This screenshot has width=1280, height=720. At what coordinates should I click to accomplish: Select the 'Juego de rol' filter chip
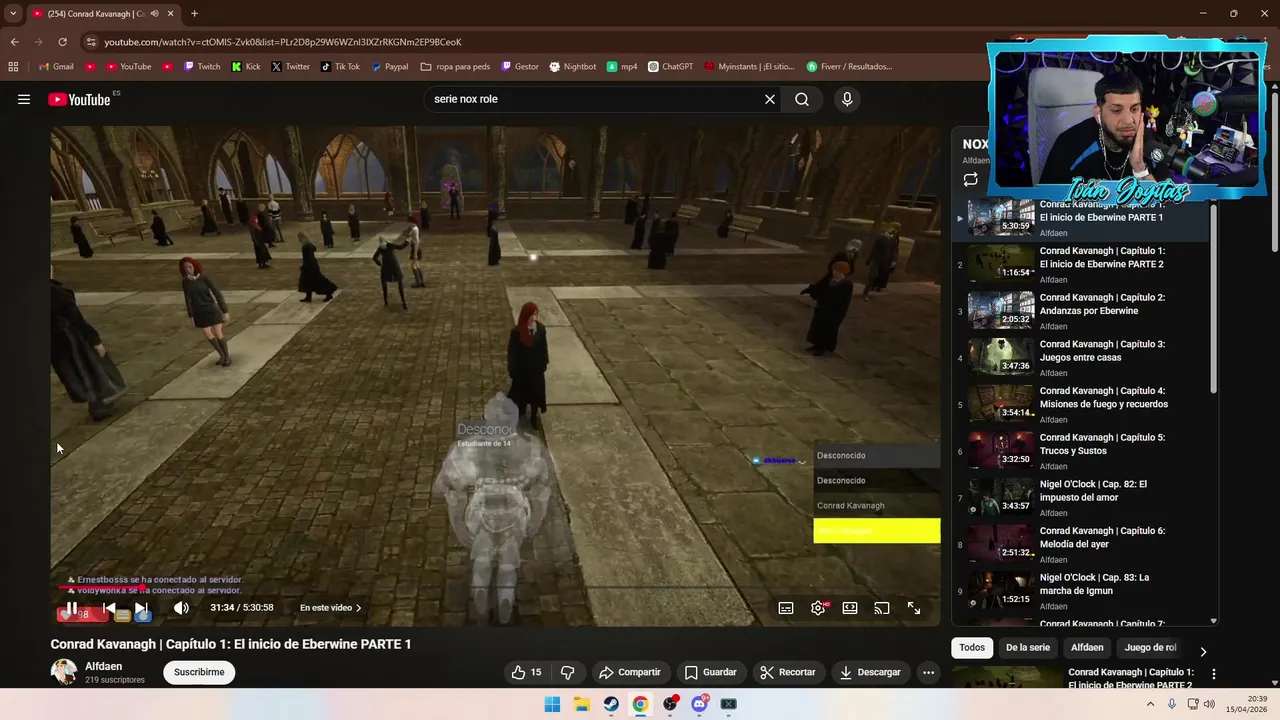click(1150, 648)
